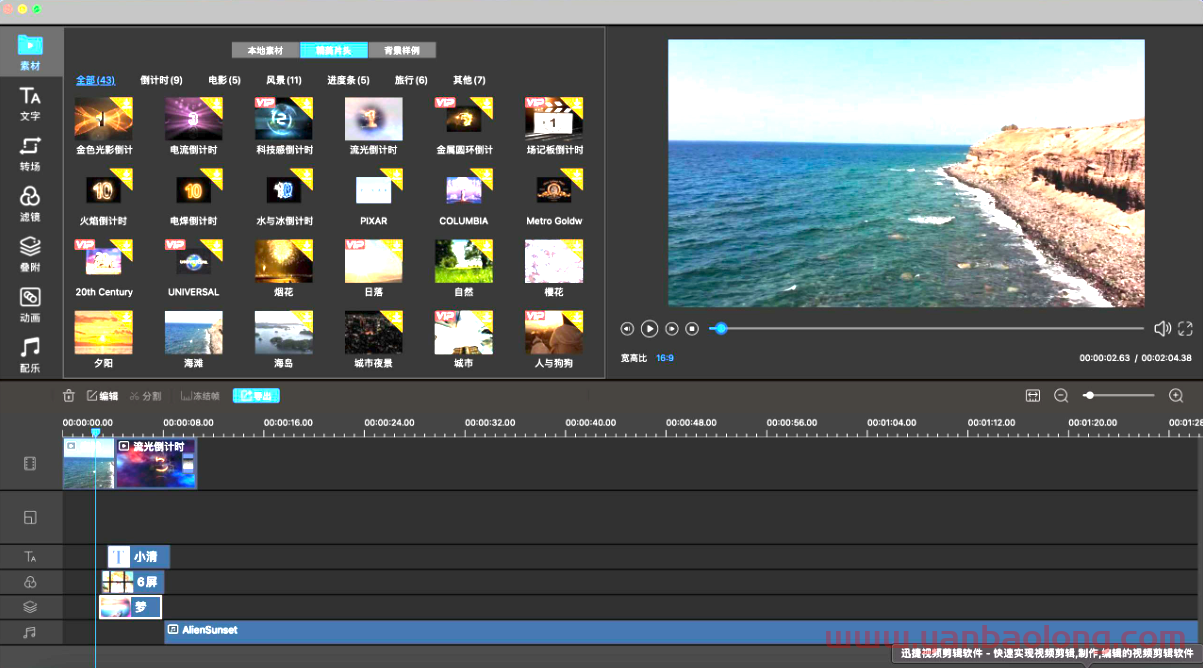Click the zoom-in magnifier on timeline
The height and width of the screenshot is (668, 1203).
click(1176, 396)
